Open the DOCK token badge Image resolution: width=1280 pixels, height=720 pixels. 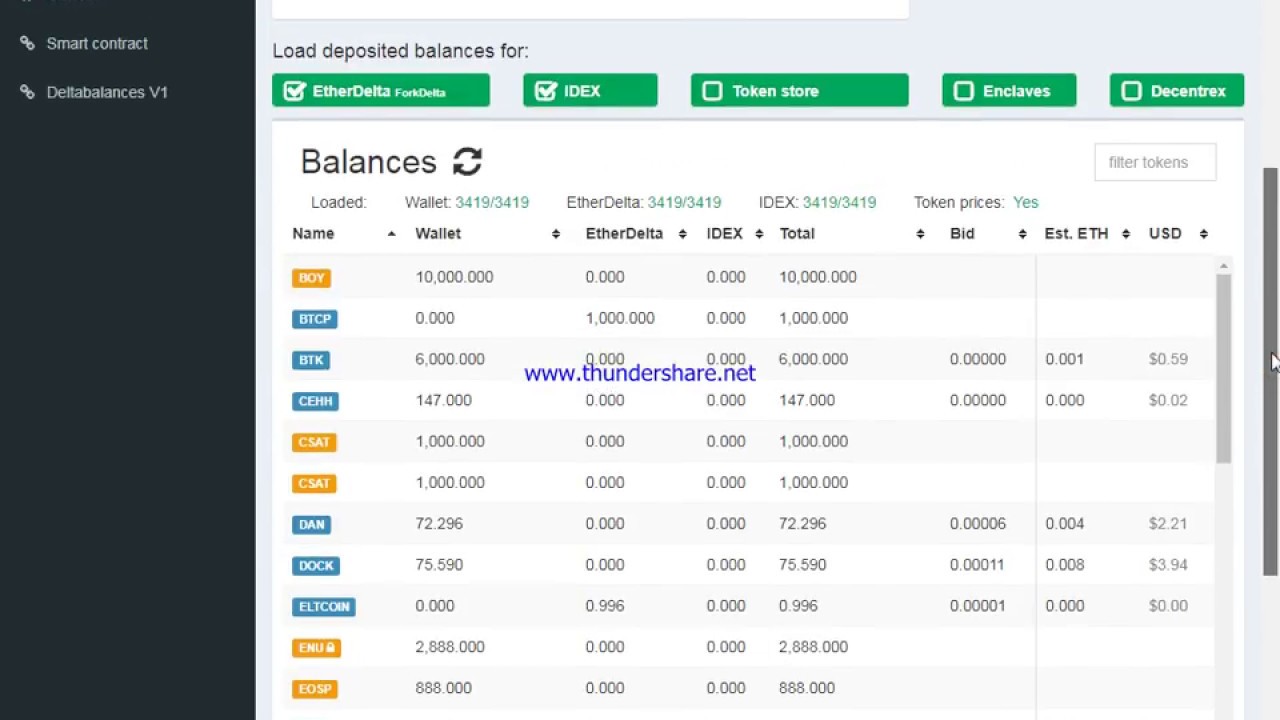[x=316, y=565]
